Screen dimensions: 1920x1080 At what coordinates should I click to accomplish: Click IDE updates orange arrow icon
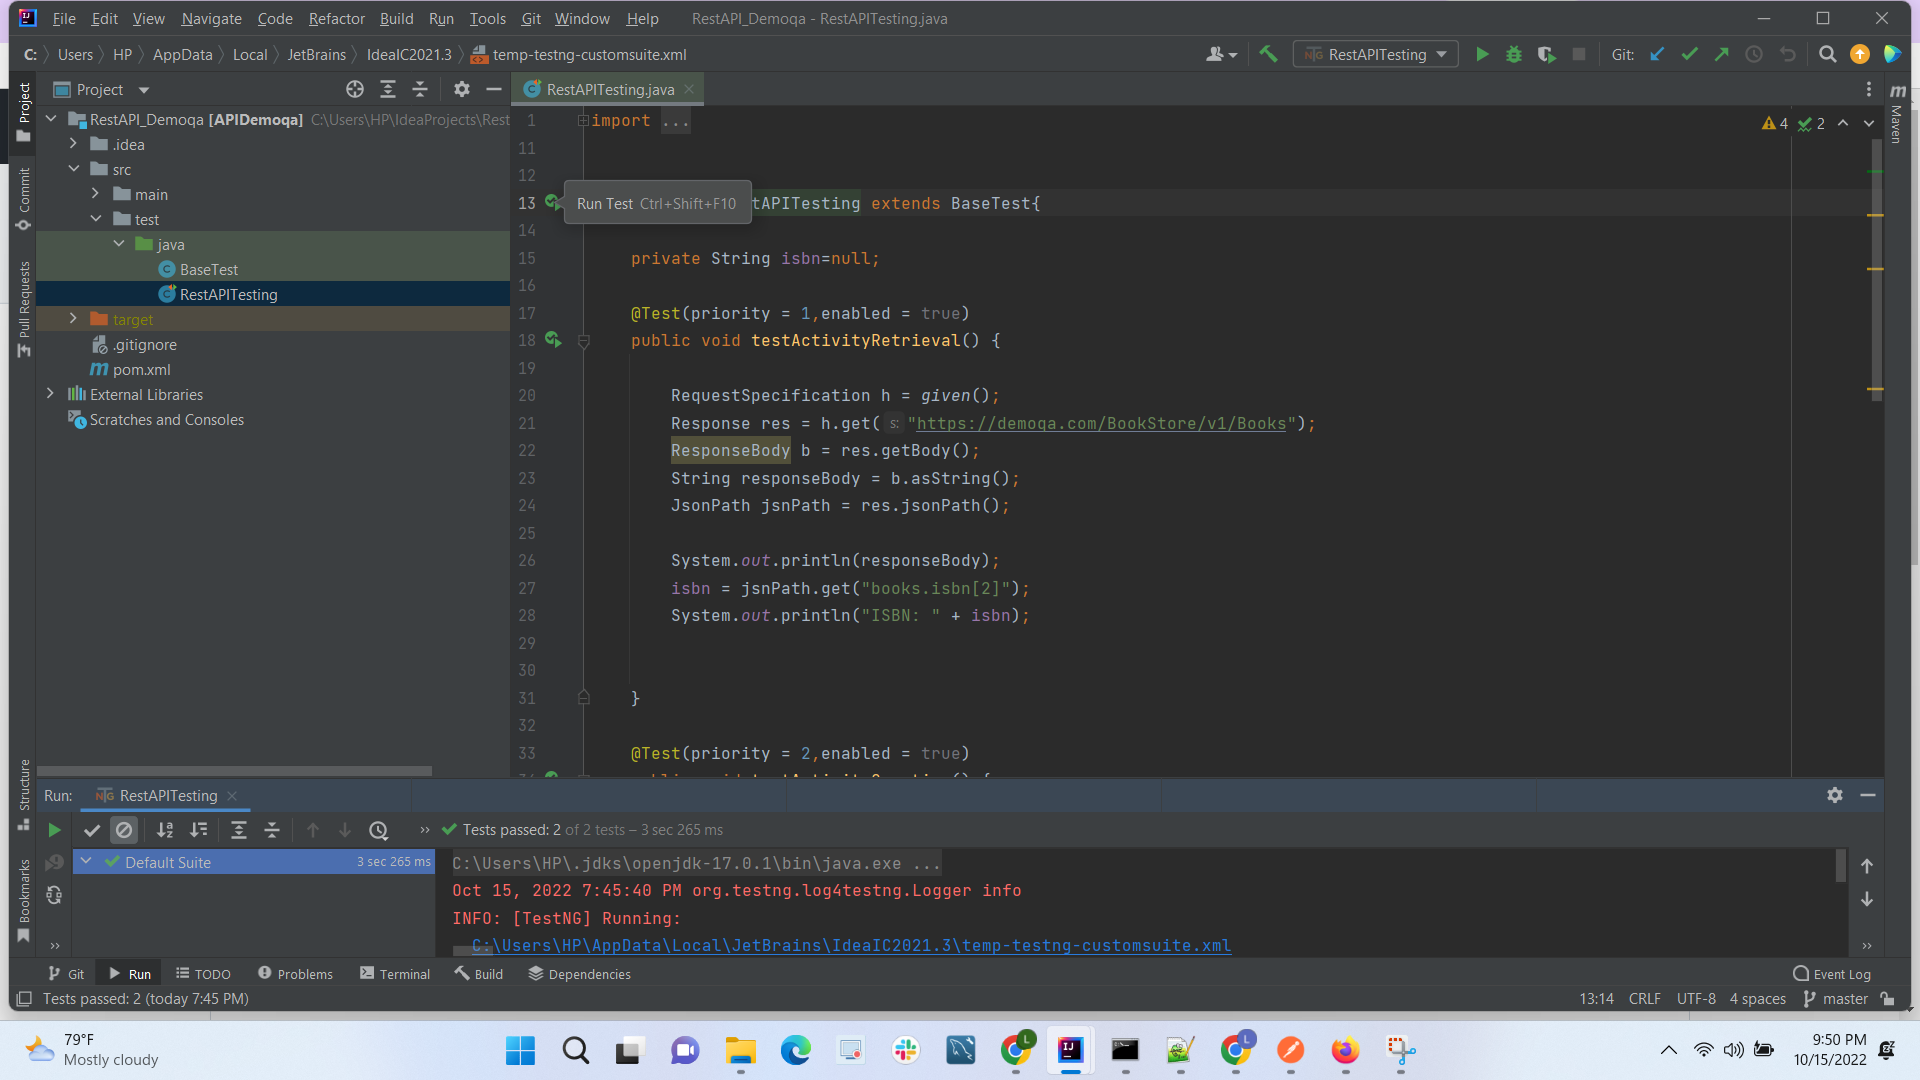click(x=1860, y=55)
